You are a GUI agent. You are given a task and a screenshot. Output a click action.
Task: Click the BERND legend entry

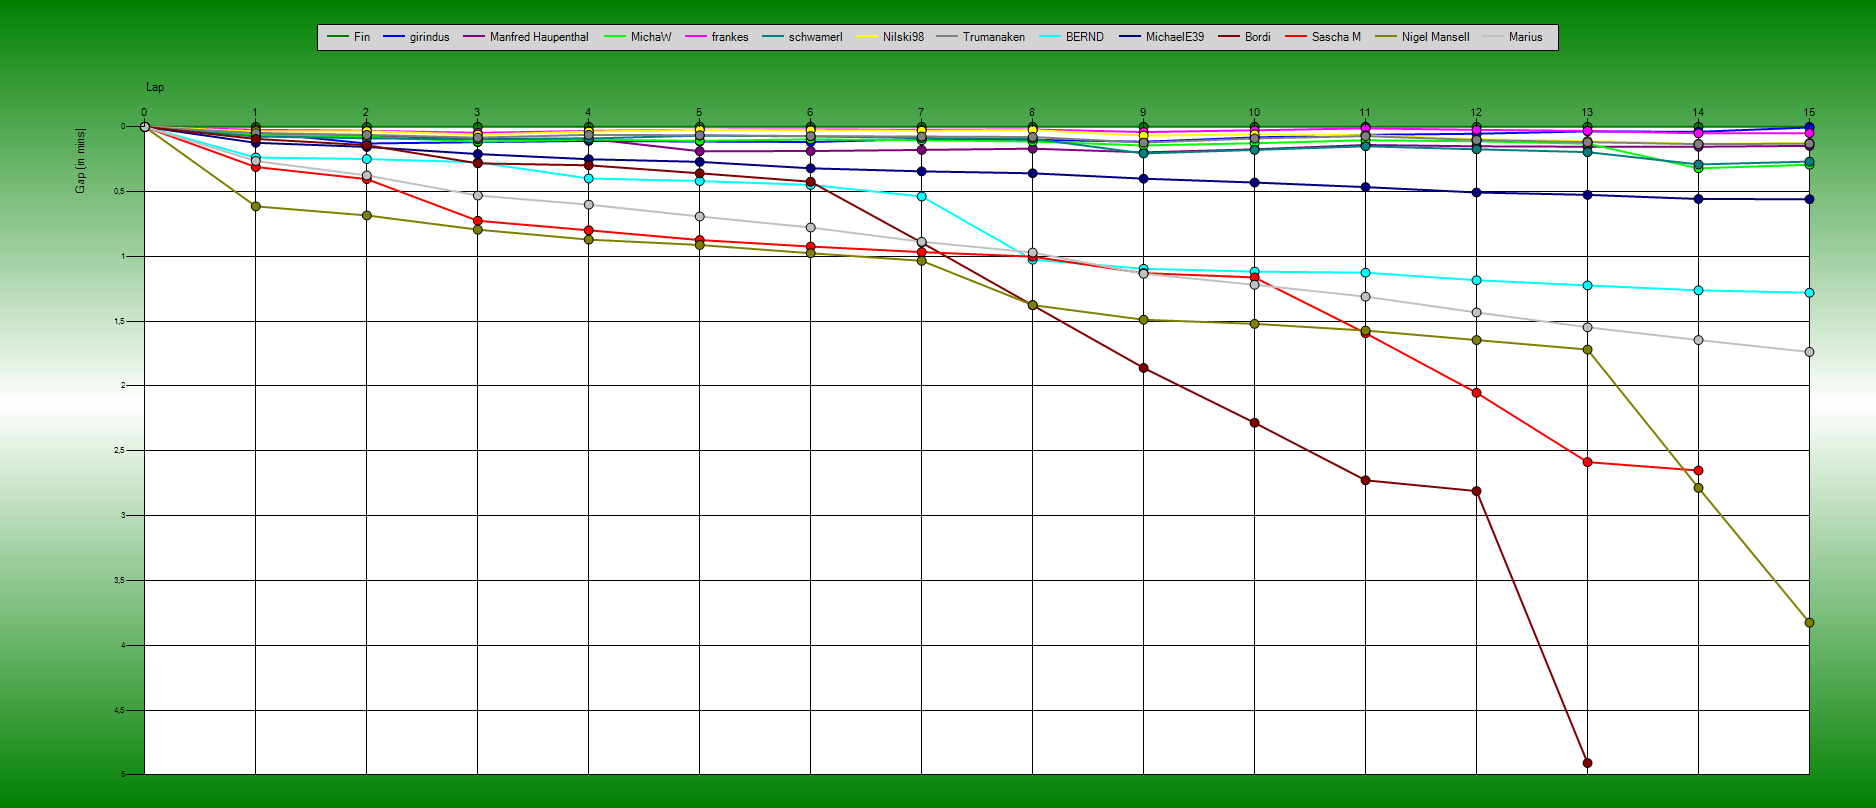click(x=1071, y=37)
